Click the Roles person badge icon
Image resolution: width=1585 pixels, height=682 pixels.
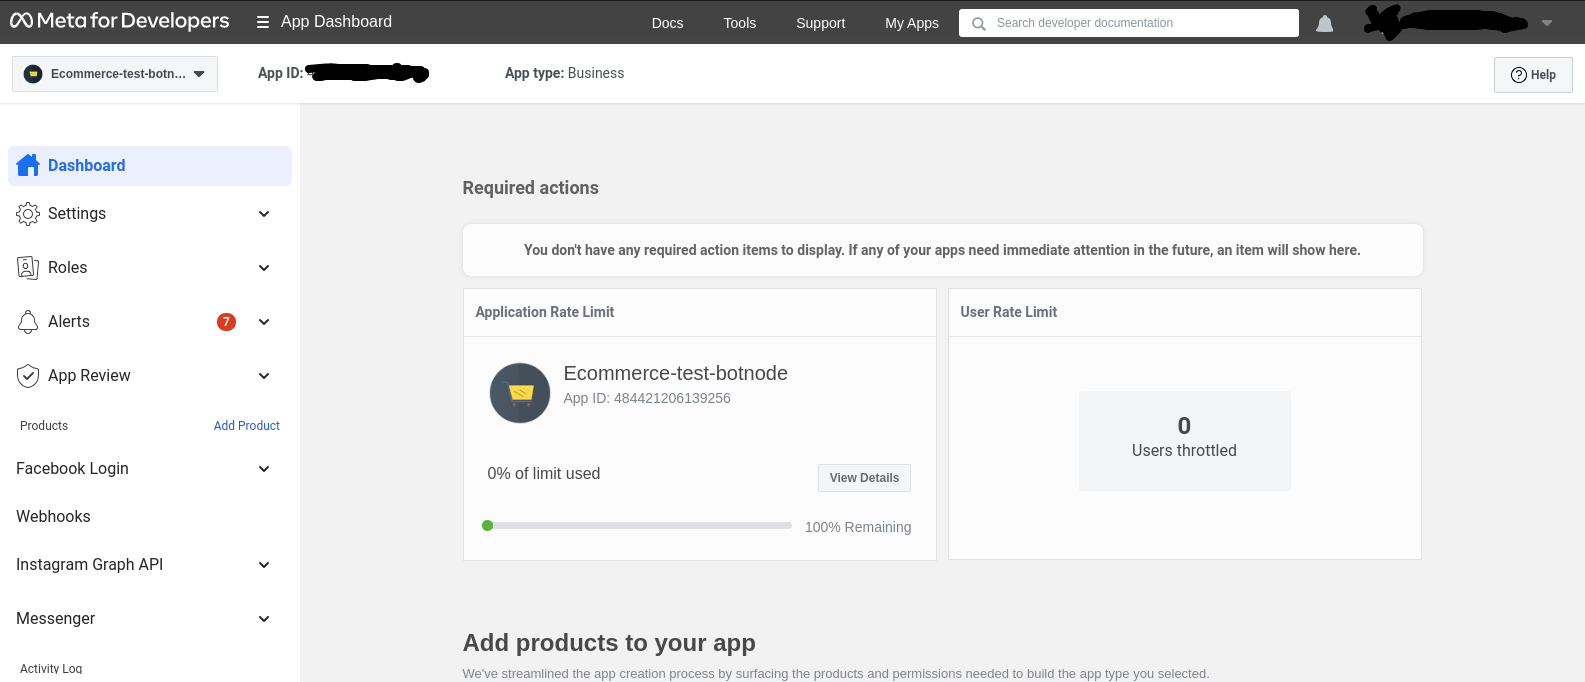[x=28, y=267]
